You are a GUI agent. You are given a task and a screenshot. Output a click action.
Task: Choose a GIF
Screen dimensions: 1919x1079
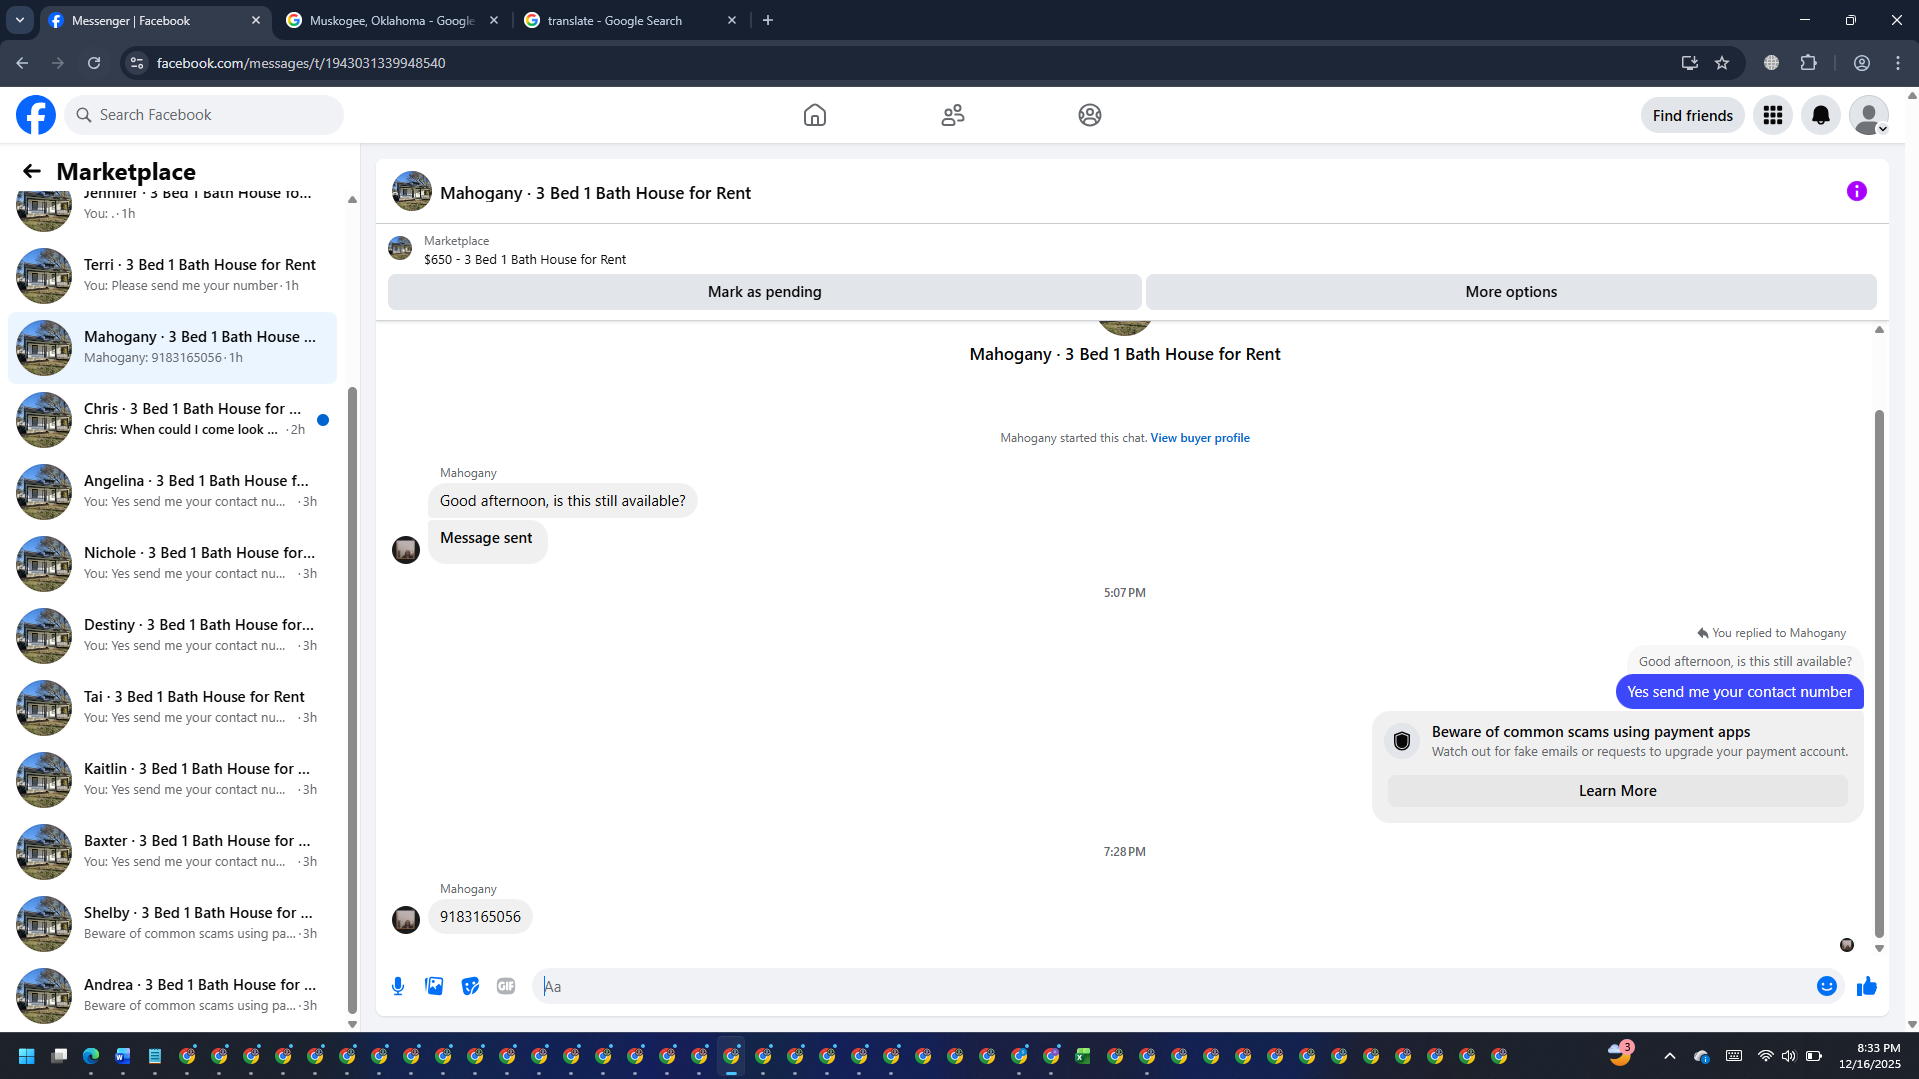506,986
